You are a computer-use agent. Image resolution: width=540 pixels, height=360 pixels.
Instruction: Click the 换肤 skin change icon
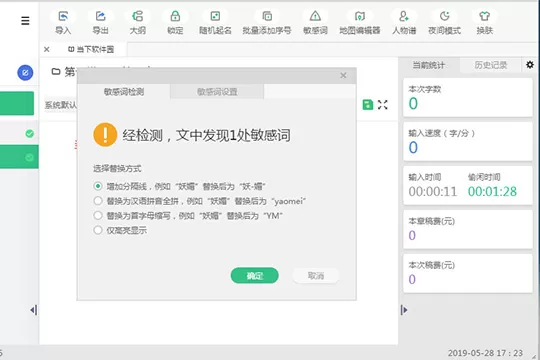[x=485, y=22]
